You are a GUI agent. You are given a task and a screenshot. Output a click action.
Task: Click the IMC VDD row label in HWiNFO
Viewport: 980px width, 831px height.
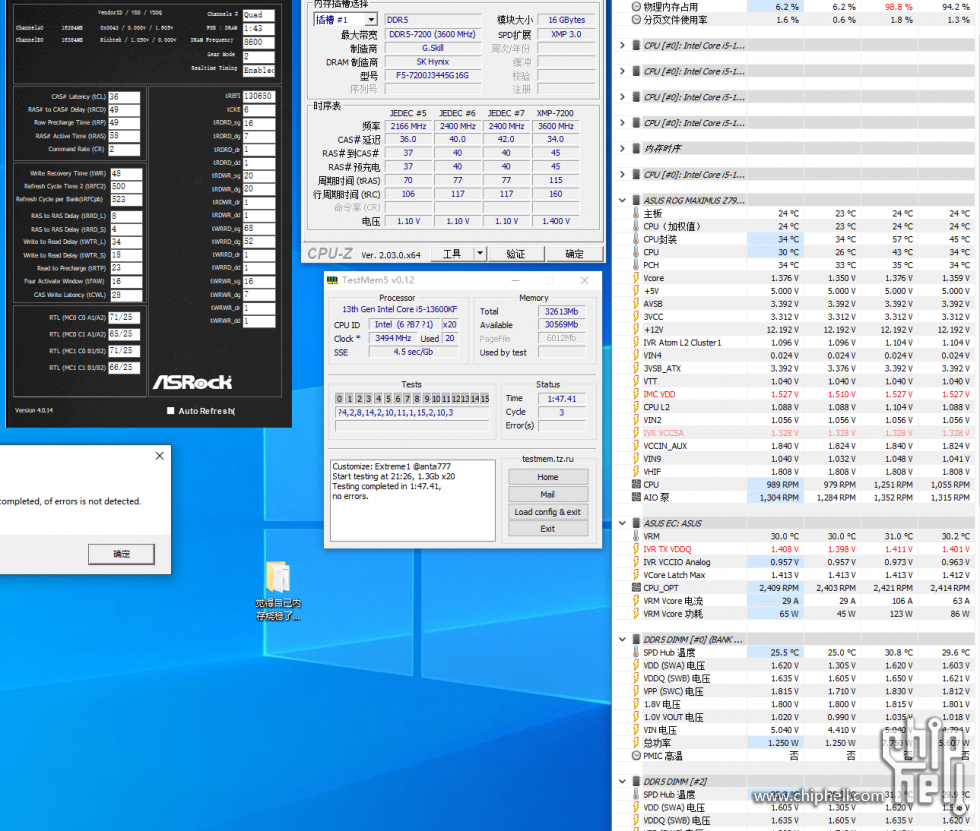[x=659, y=394]
